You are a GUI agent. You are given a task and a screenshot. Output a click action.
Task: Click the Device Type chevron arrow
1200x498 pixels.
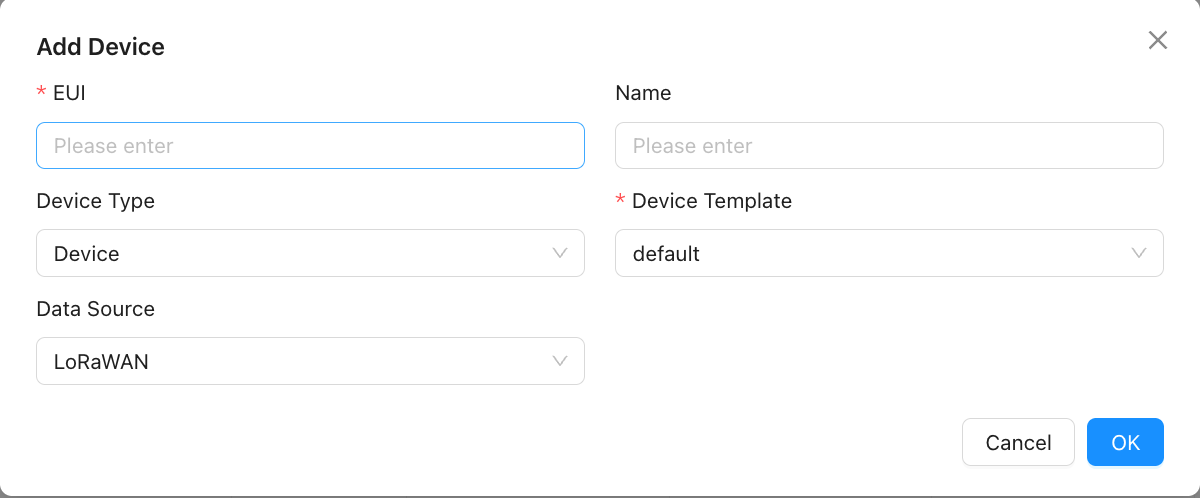560,253
